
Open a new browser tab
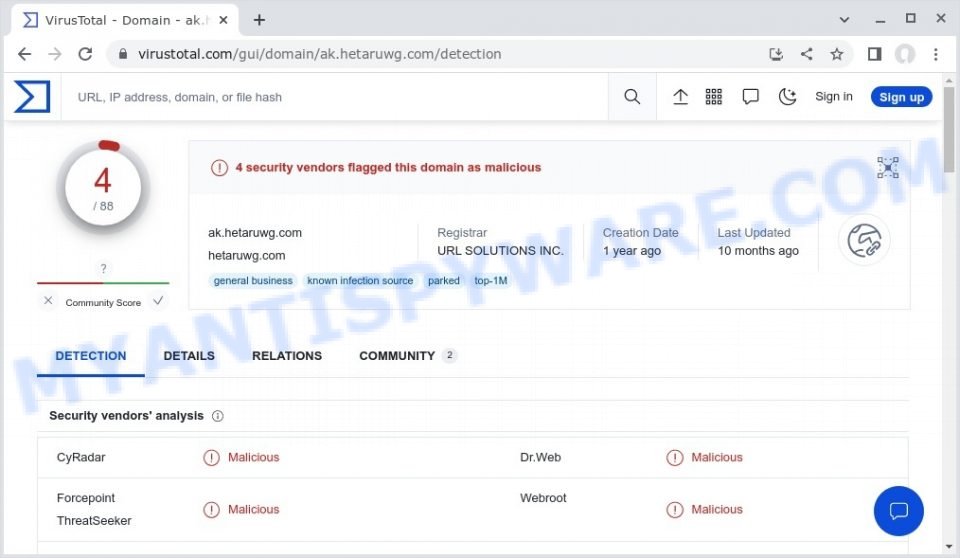[259, 20]
